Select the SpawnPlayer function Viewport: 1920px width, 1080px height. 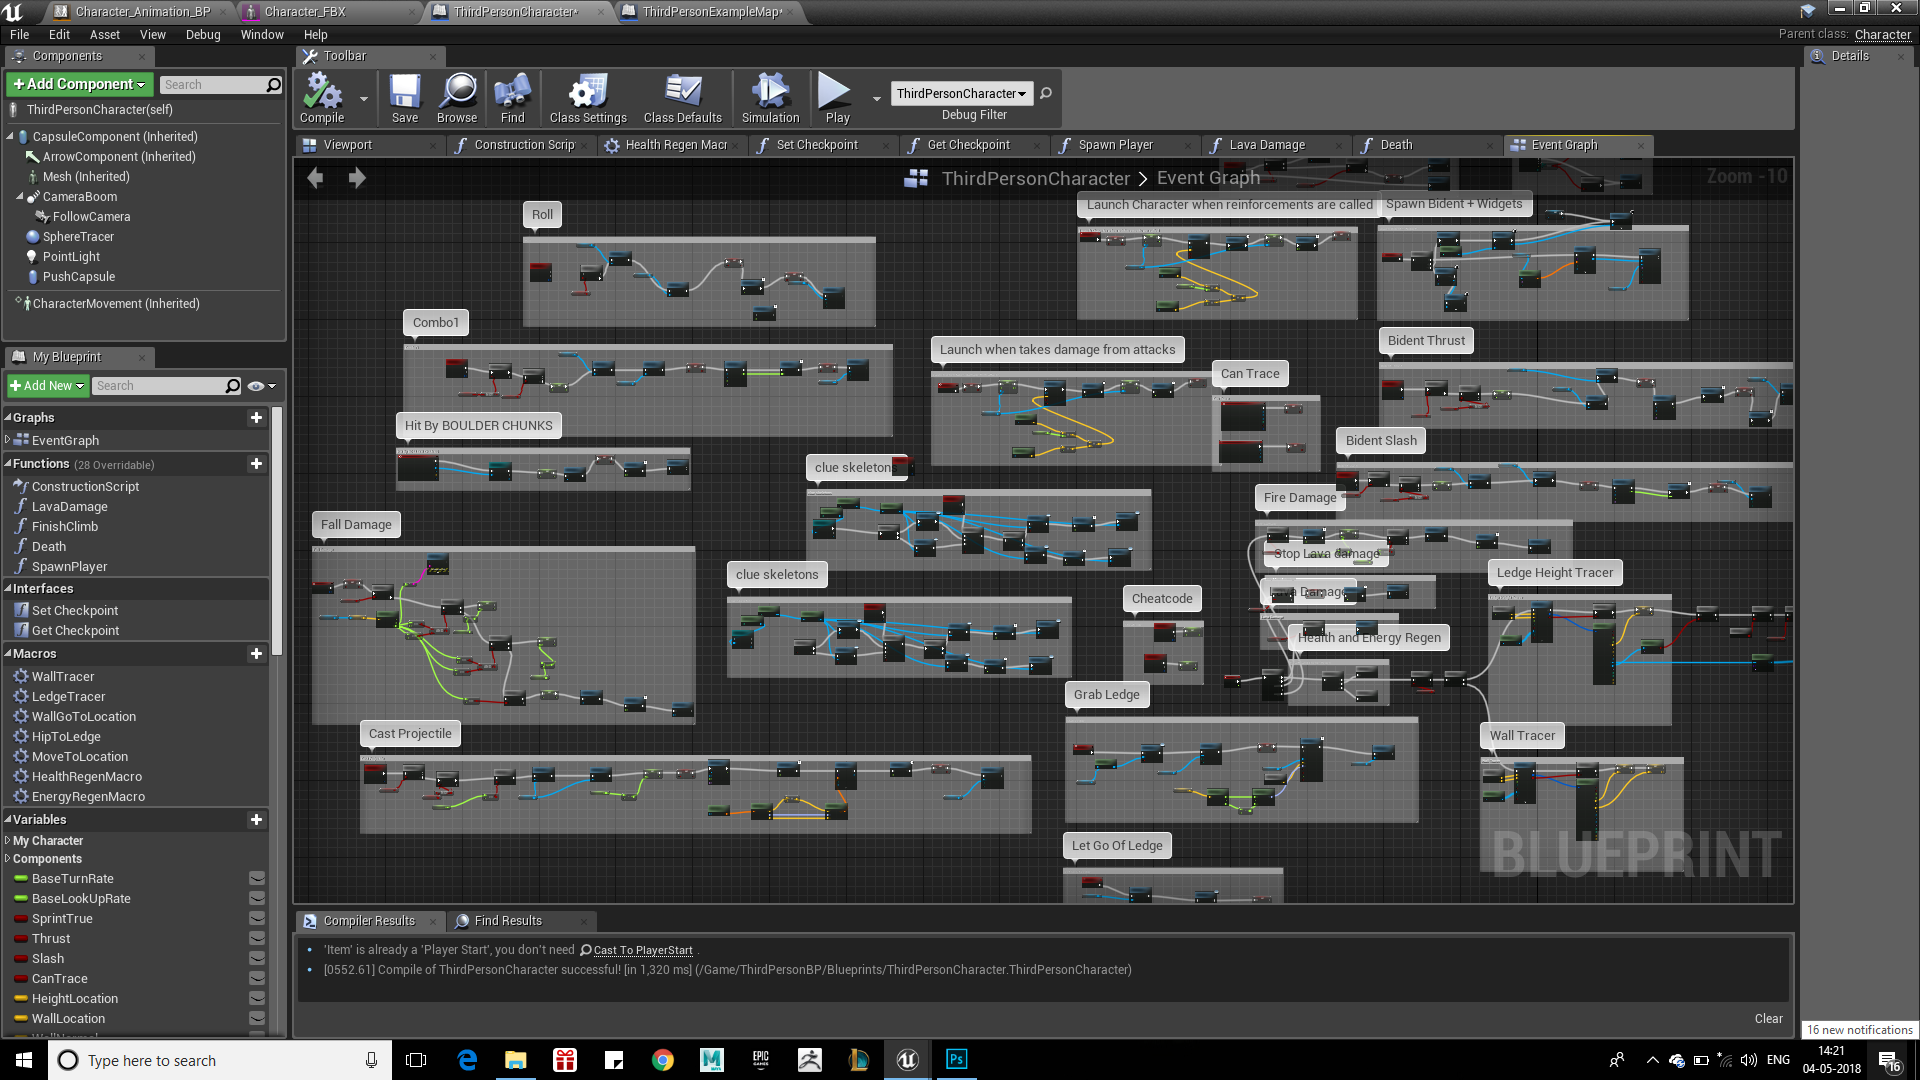pos(69,567)
